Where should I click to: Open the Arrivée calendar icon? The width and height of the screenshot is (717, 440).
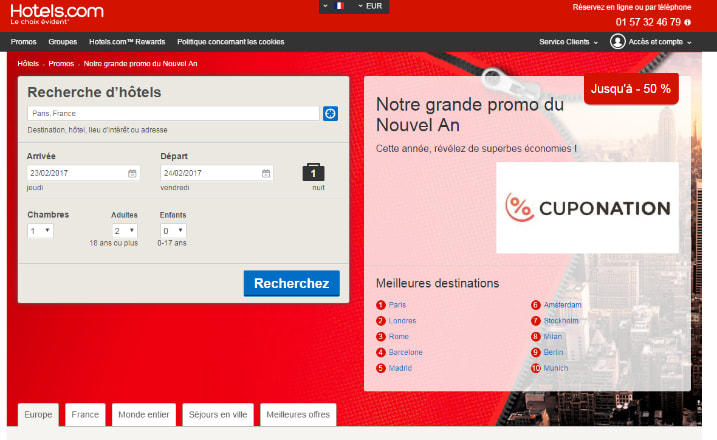(x=132, y=173)
